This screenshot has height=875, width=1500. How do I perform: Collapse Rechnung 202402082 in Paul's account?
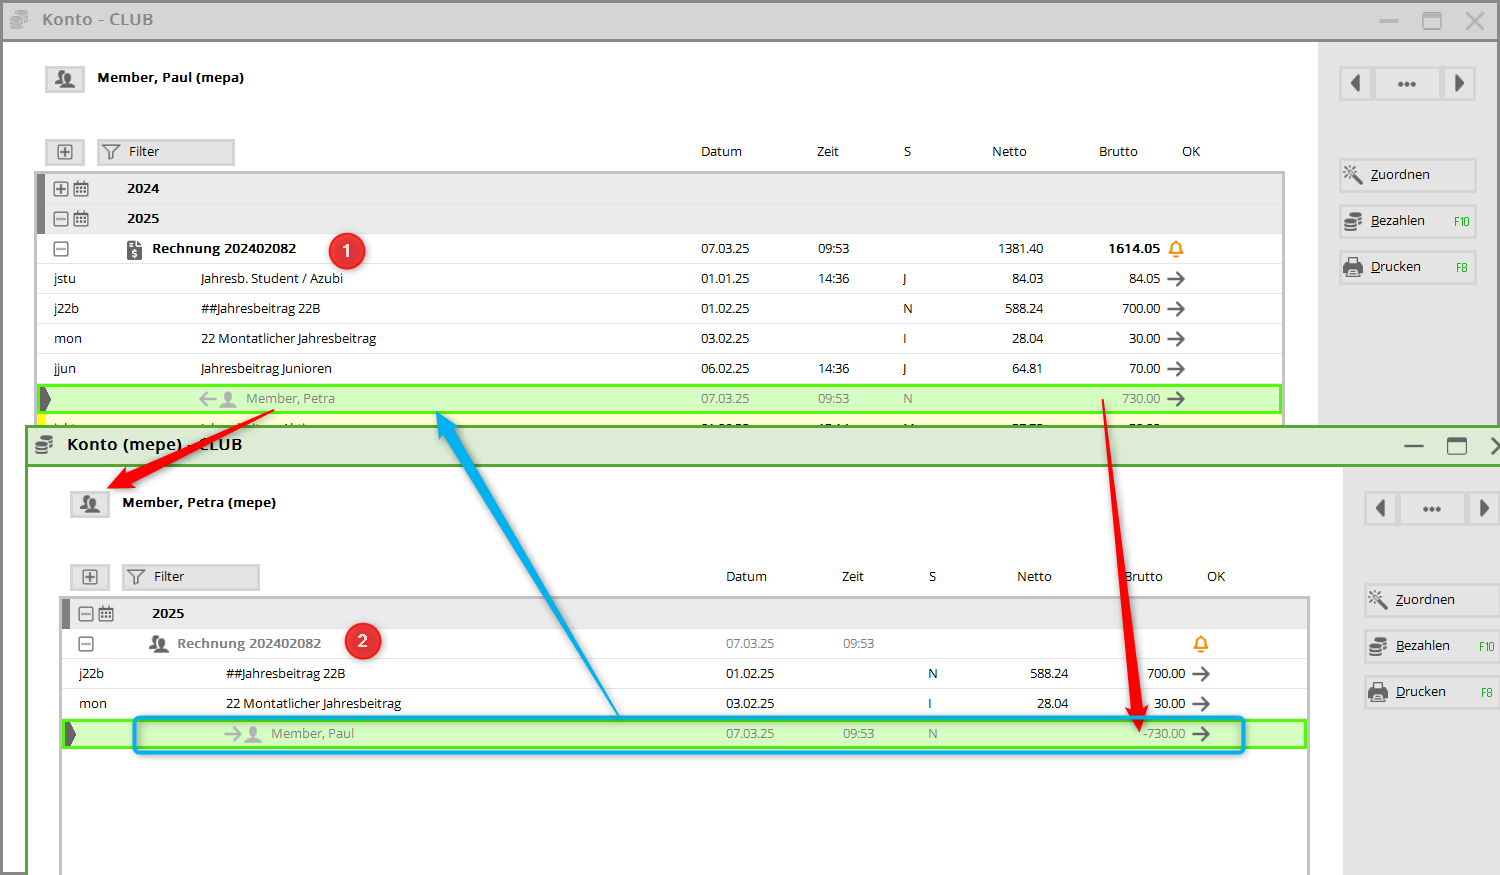pyautogui.click(x=61, y=249)
